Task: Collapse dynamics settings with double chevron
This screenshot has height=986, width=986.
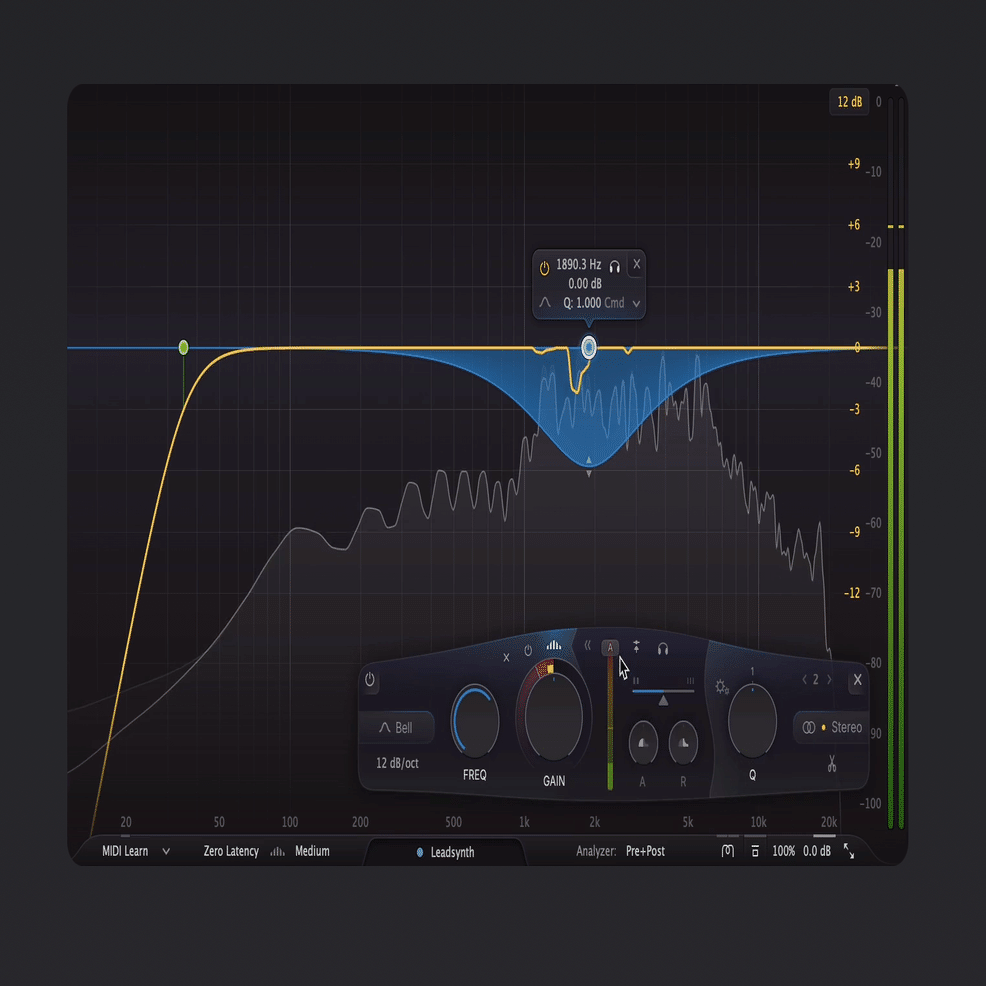Action: [x=587, y=645]
